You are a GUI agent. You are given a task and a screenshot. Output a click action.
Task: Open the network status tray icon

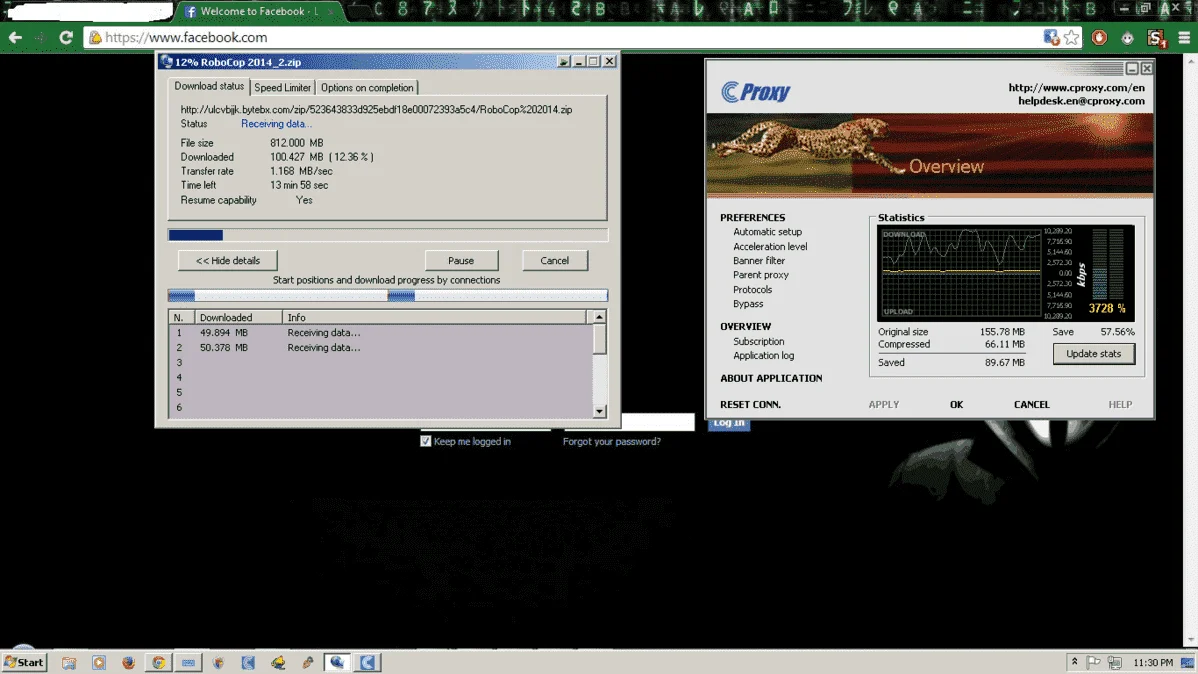point(1115,663)
